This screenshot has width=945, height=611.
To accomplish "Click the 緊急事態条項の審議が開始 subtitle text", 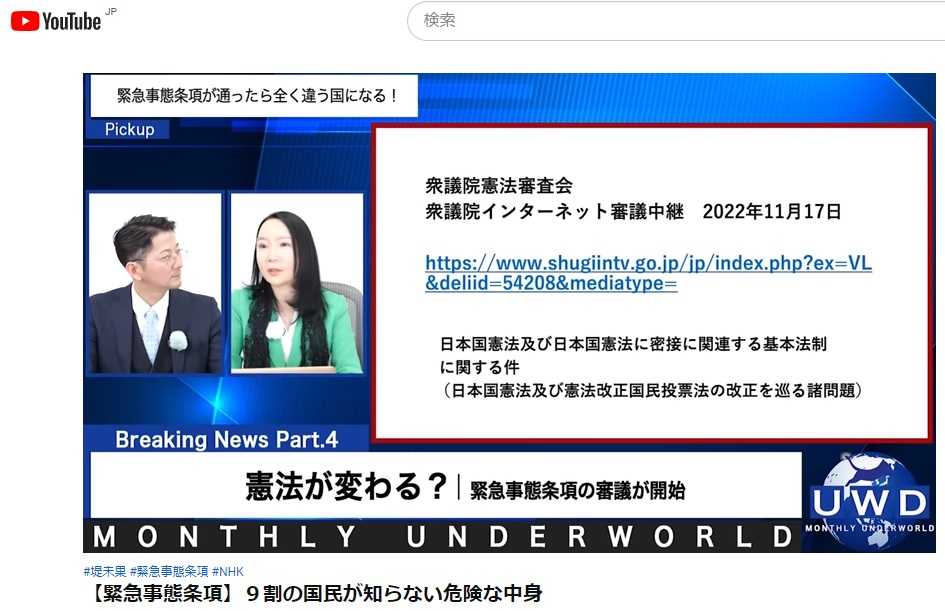I will (578, 490).
